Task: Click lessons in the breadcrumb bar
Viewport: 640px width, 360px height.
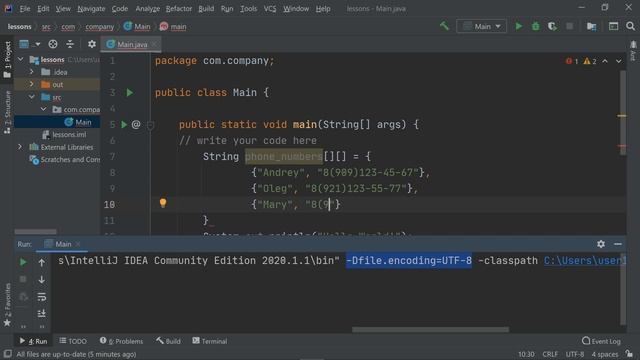Action: (x=19, y=27)
